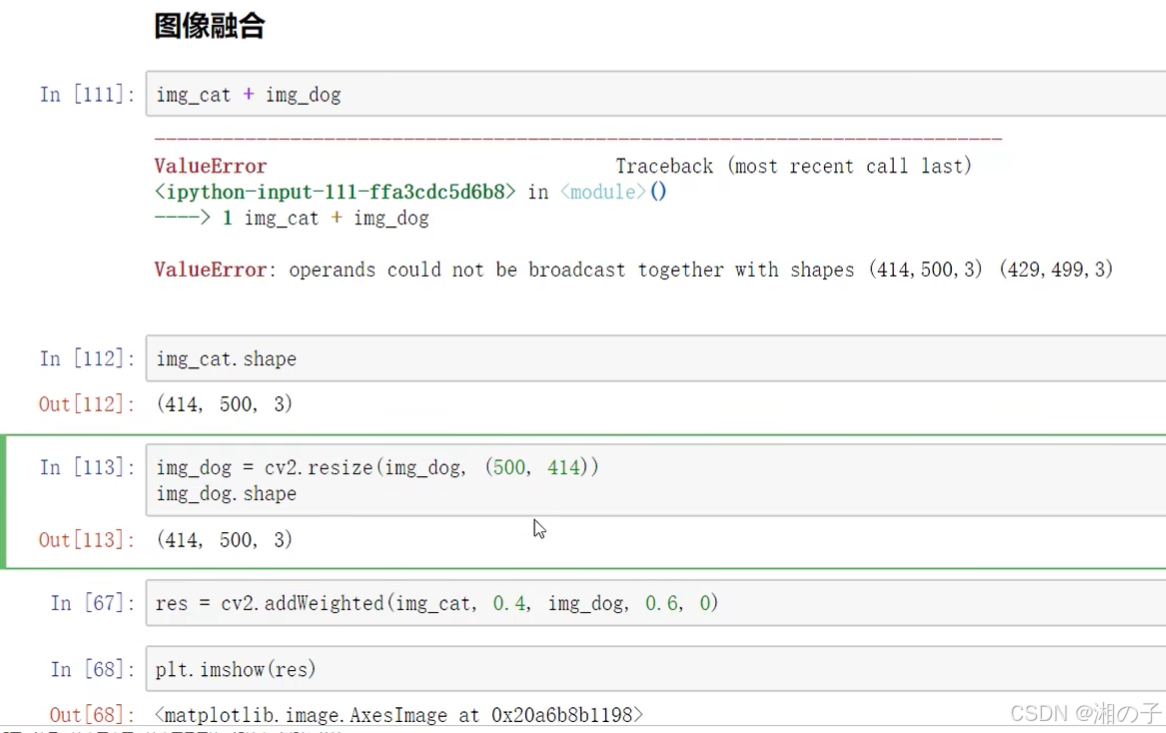1166x733 pixels.
Task: Click the Out[112]: prompt label
Action: coord(86,404)
